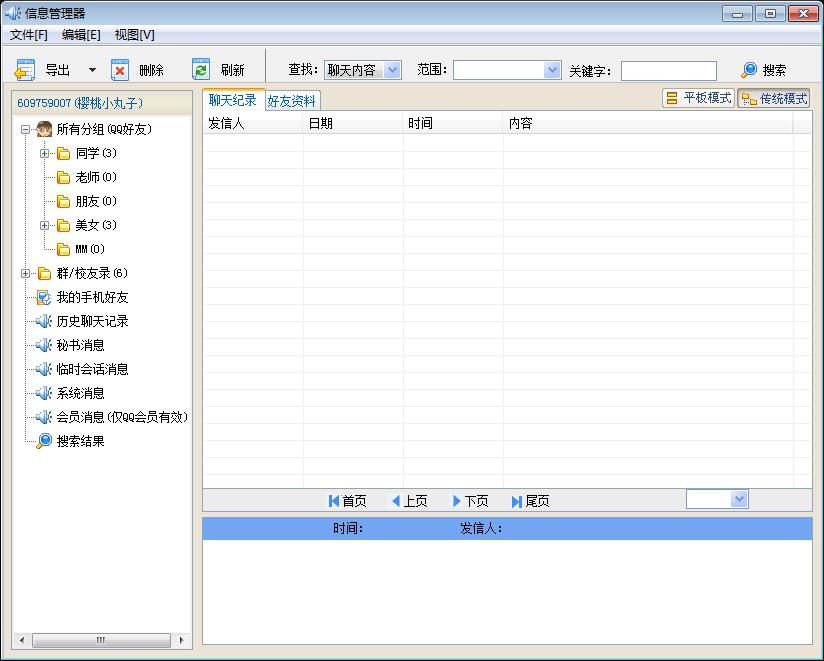Click the tree scrollbar left arrow
The width and height of the screenshot is (824, 661).
[x=22, y=640]
